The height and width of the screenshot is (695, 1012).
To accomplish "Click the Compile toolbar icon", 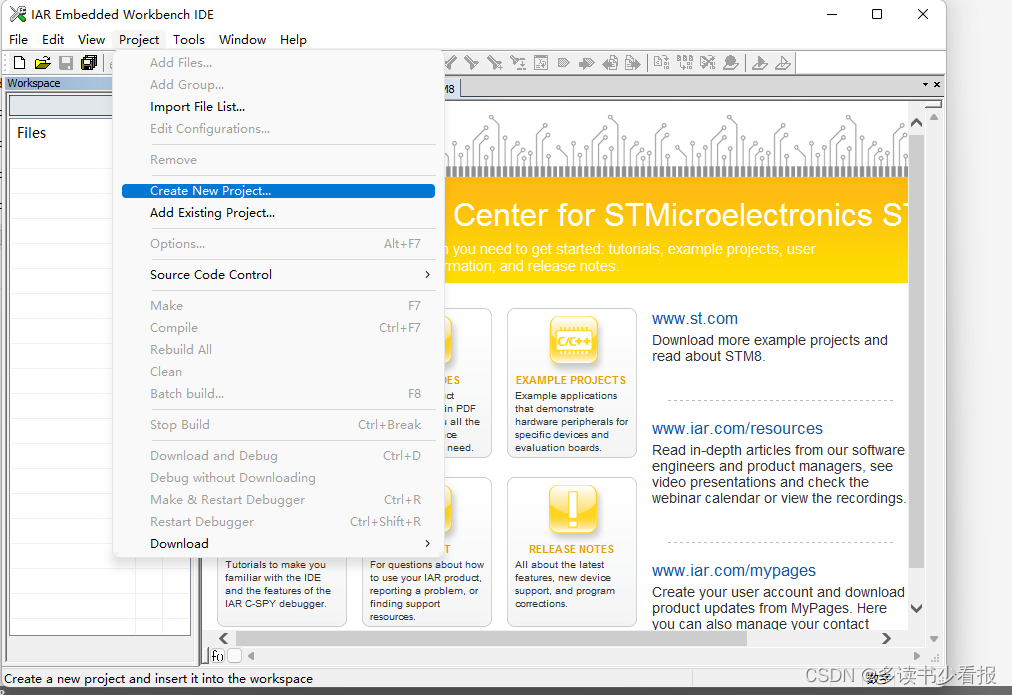I will [x=661, y=63].
